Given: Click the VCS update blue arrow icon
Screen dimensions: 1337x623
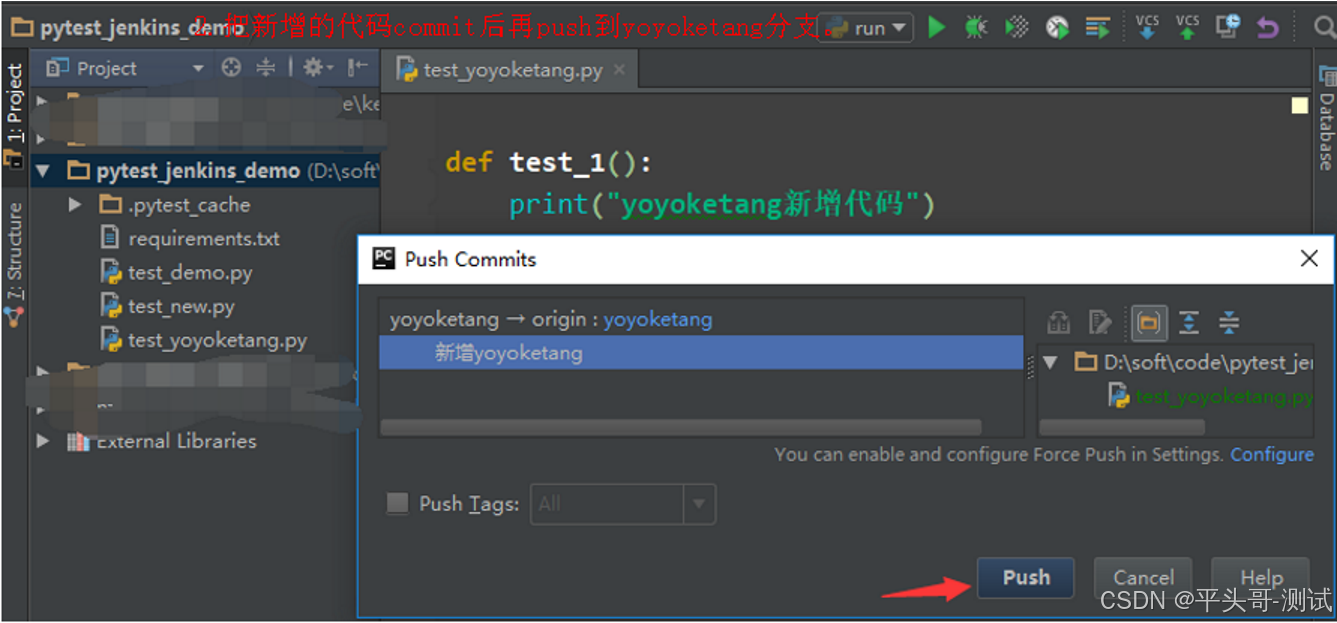Looking at the screenshot, I should pos(1147,29).
